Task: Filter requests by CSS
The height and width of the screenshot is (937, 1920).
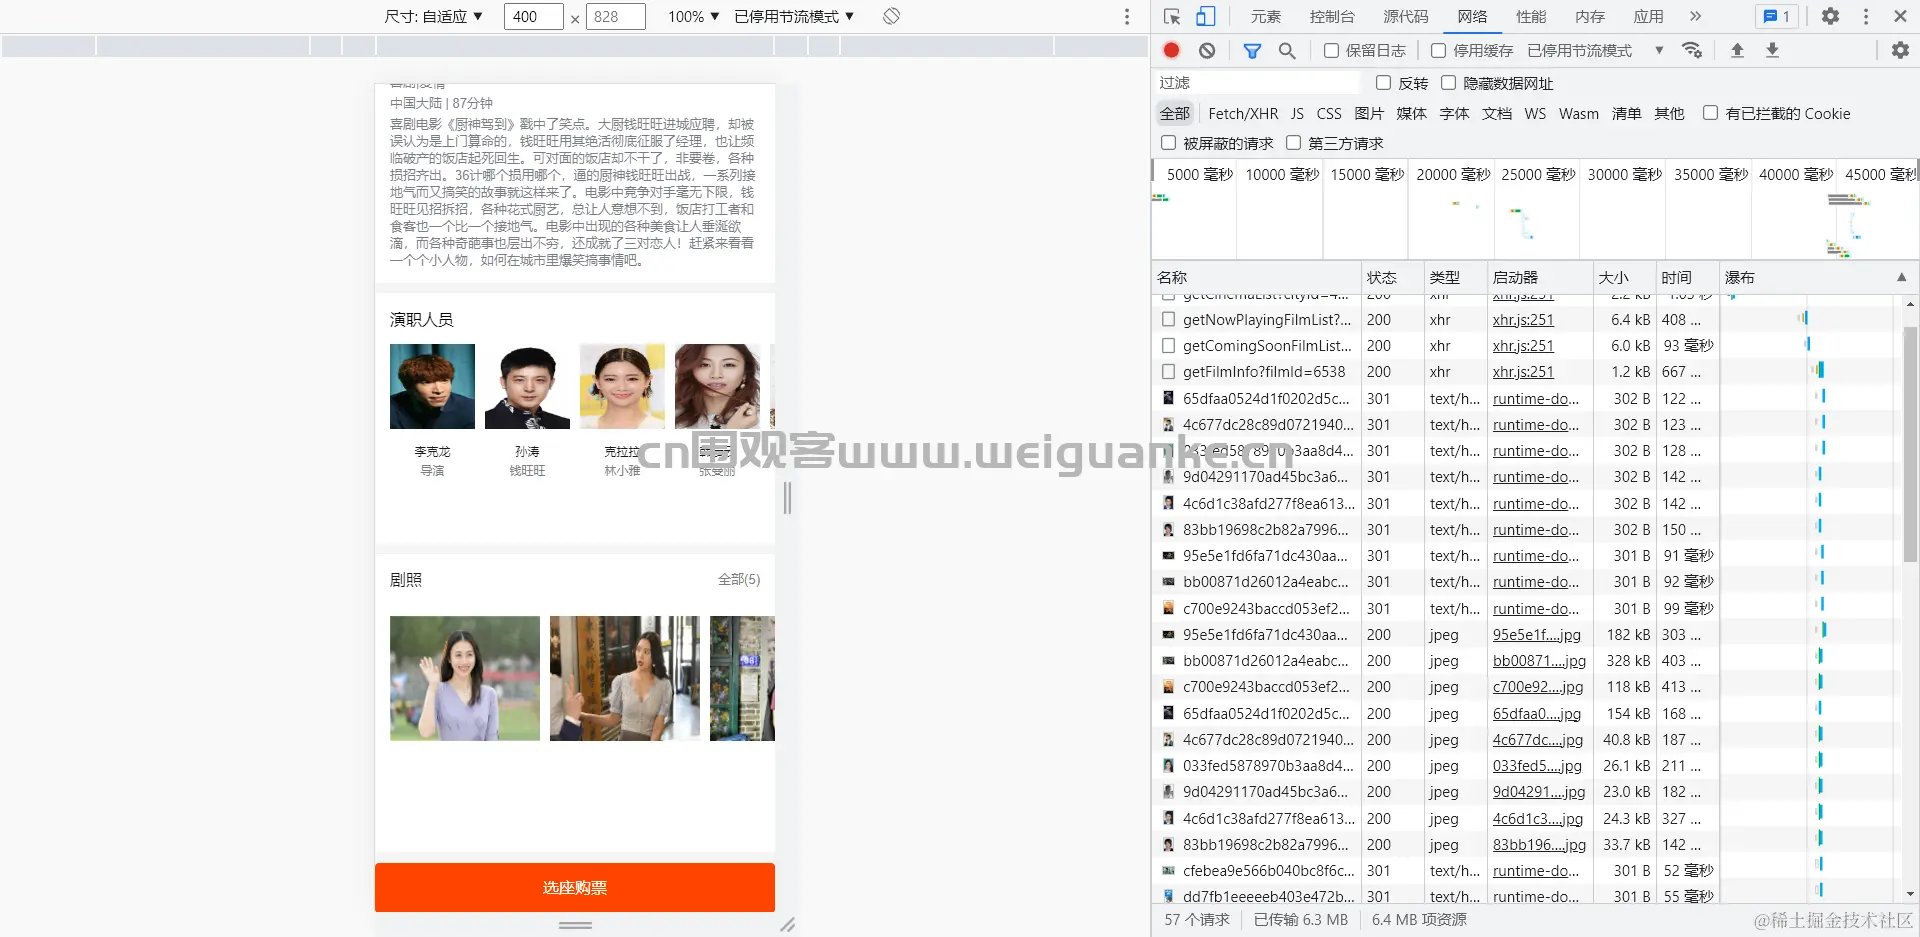Action: coord(1329,113)
